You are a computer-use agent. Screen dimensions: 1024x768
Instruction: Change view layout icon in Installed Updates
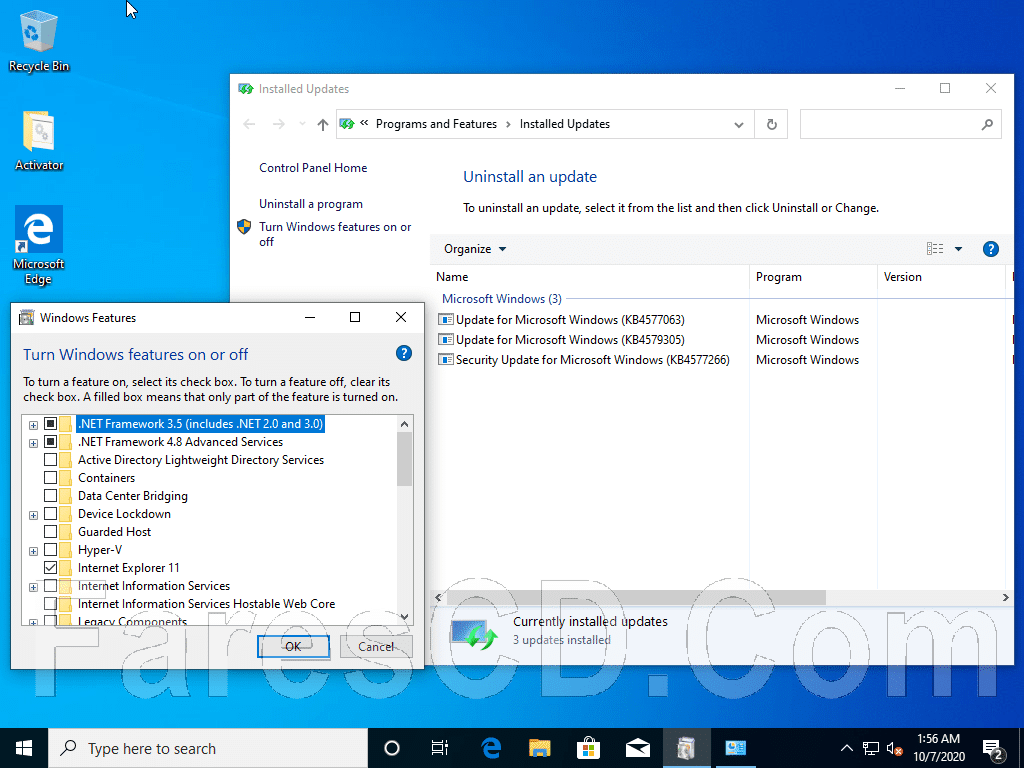coord(935,249)
